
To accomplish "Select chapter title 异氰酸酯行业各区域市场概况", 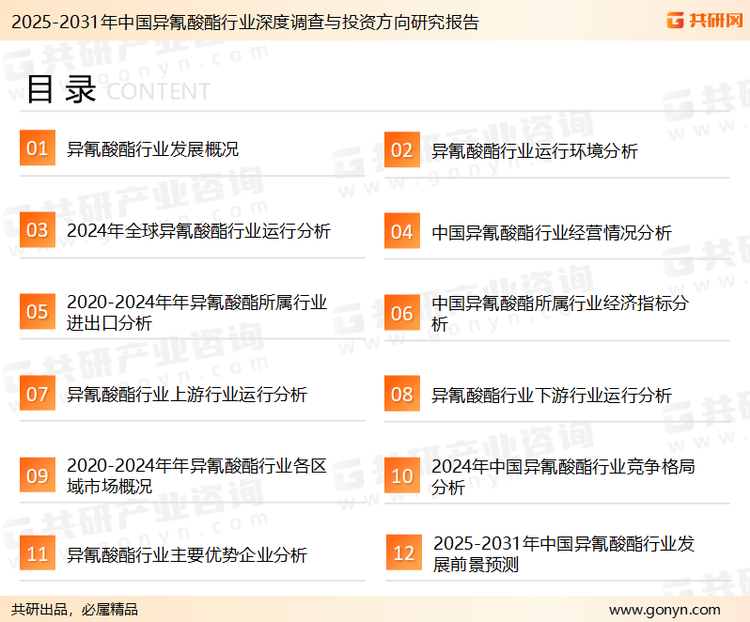I will 197,476.
